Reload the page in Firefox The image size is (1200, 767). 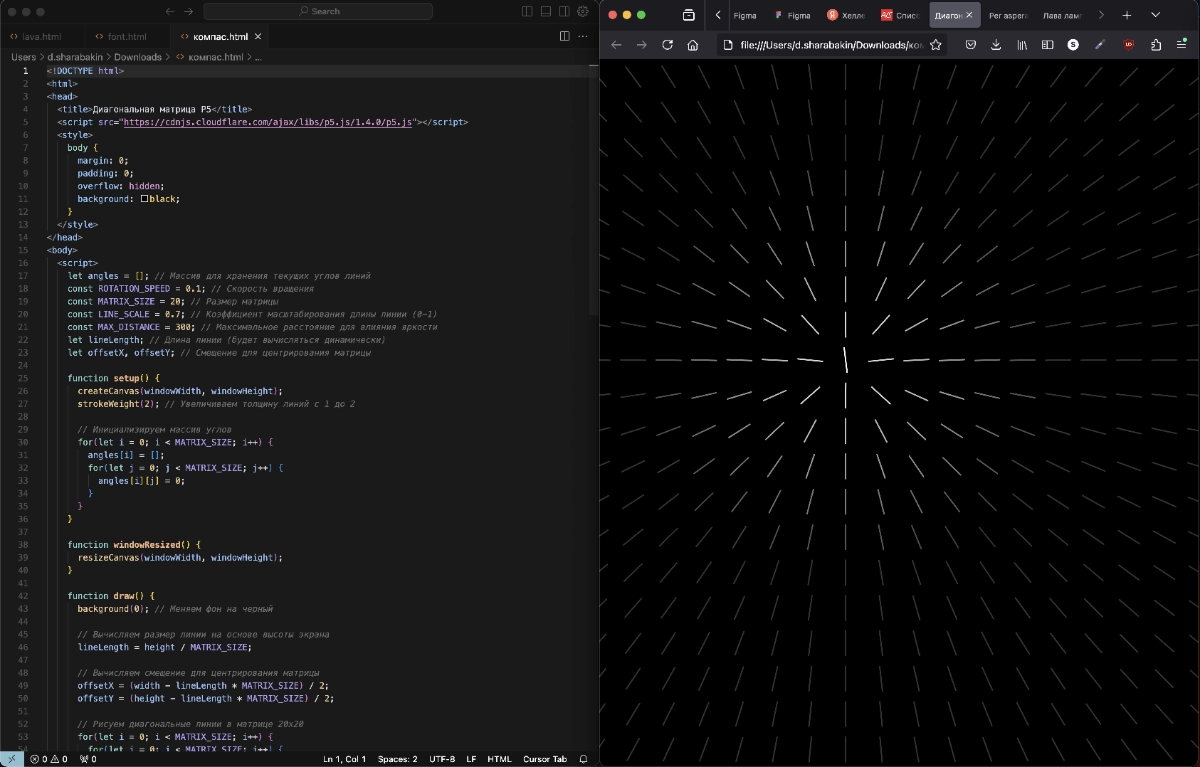(x=667, y=45)
